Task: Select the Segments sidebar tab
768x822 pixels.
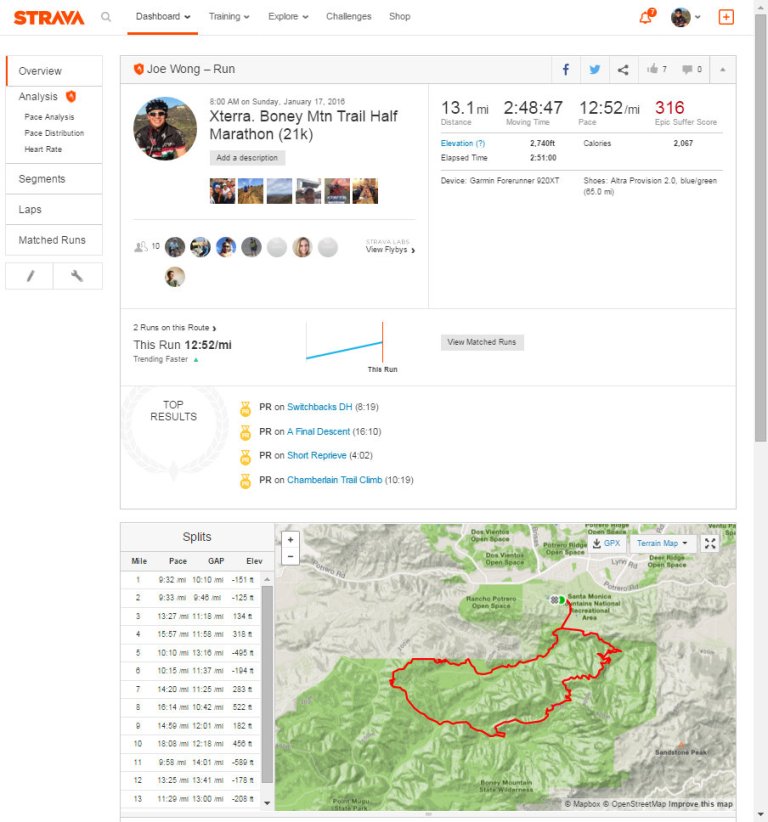Action: [x=42, y=179]
